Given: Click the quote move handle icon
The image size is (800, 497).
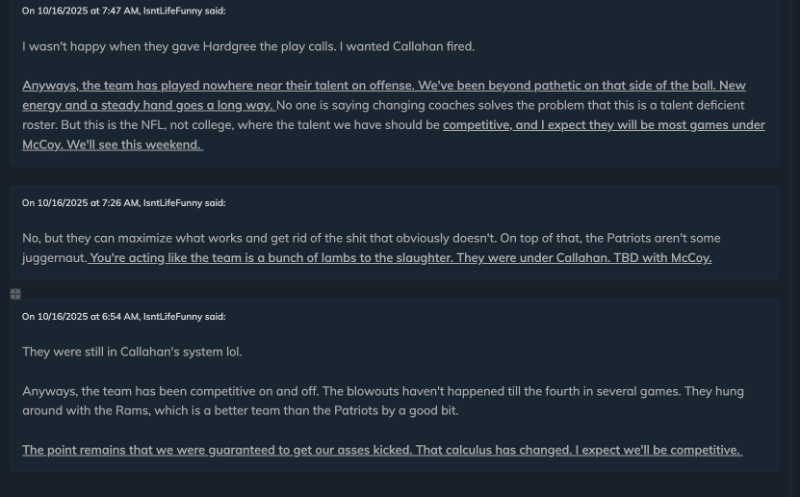Looking at the screenshot, I should [15, 294].
